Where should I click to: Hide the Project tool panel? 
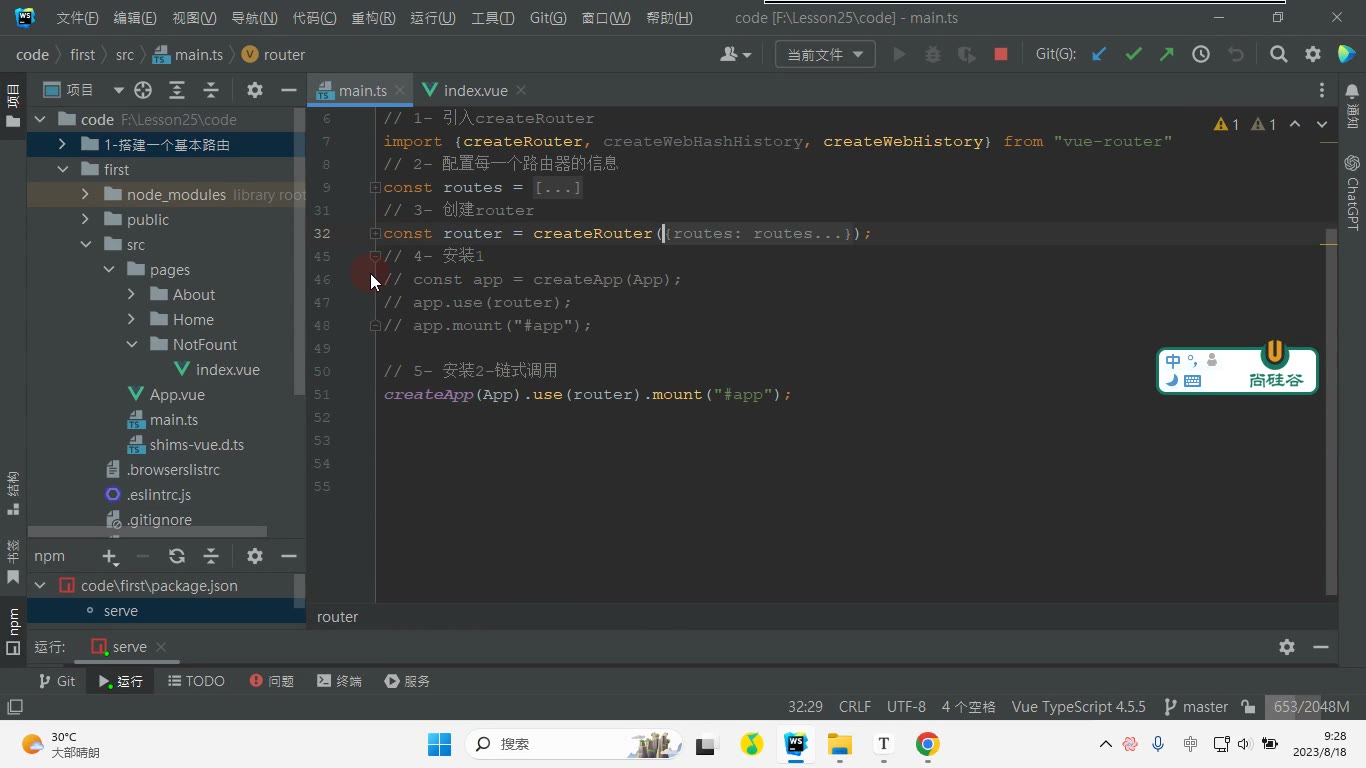pyautogui.click(x=289, y=90)
